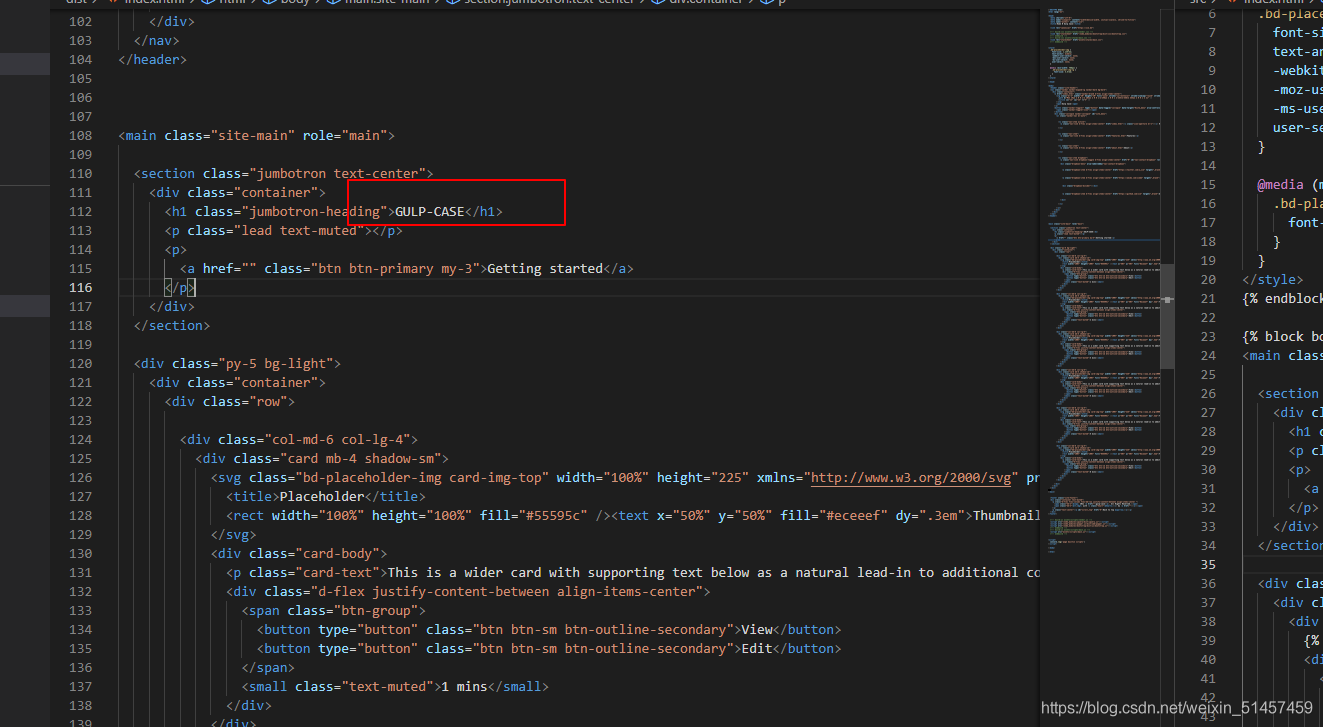Click line number 26 in right editor gutter
Viewport: 1323px width, 727px height.
[x=1208, y=394]
